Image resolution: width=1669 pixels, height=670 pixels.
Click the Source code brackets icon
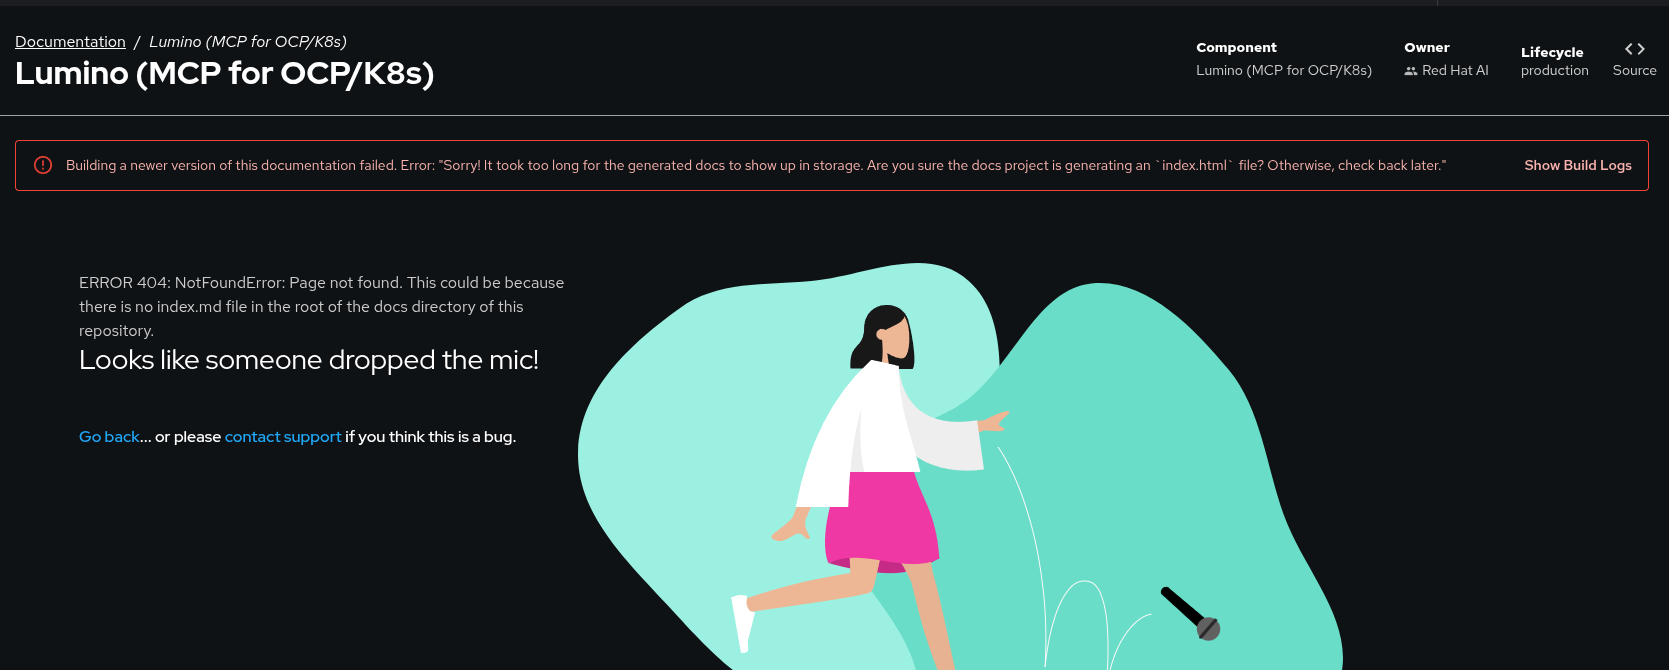(x=1634, y=49)
